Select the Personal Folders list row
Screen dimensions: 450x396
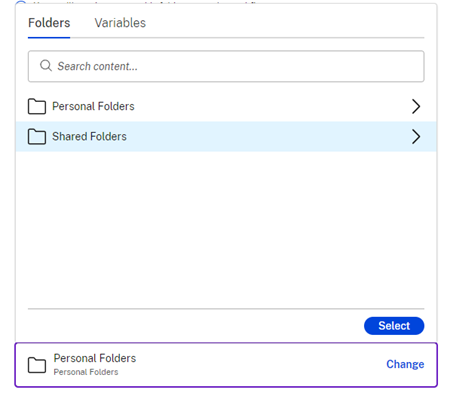pos(226,106)
